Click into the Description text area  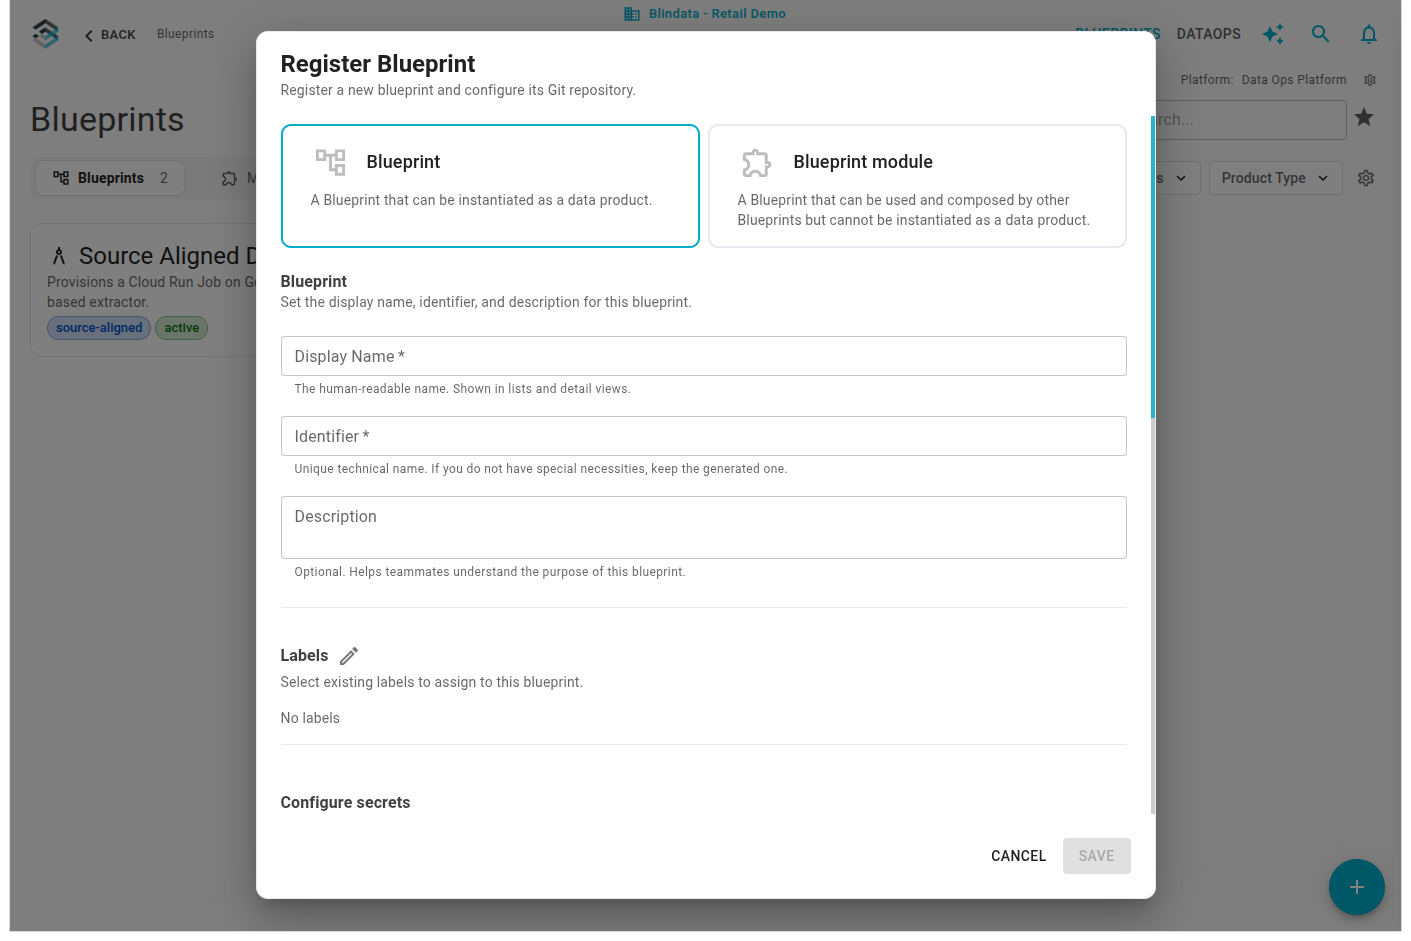coord(704,527)
